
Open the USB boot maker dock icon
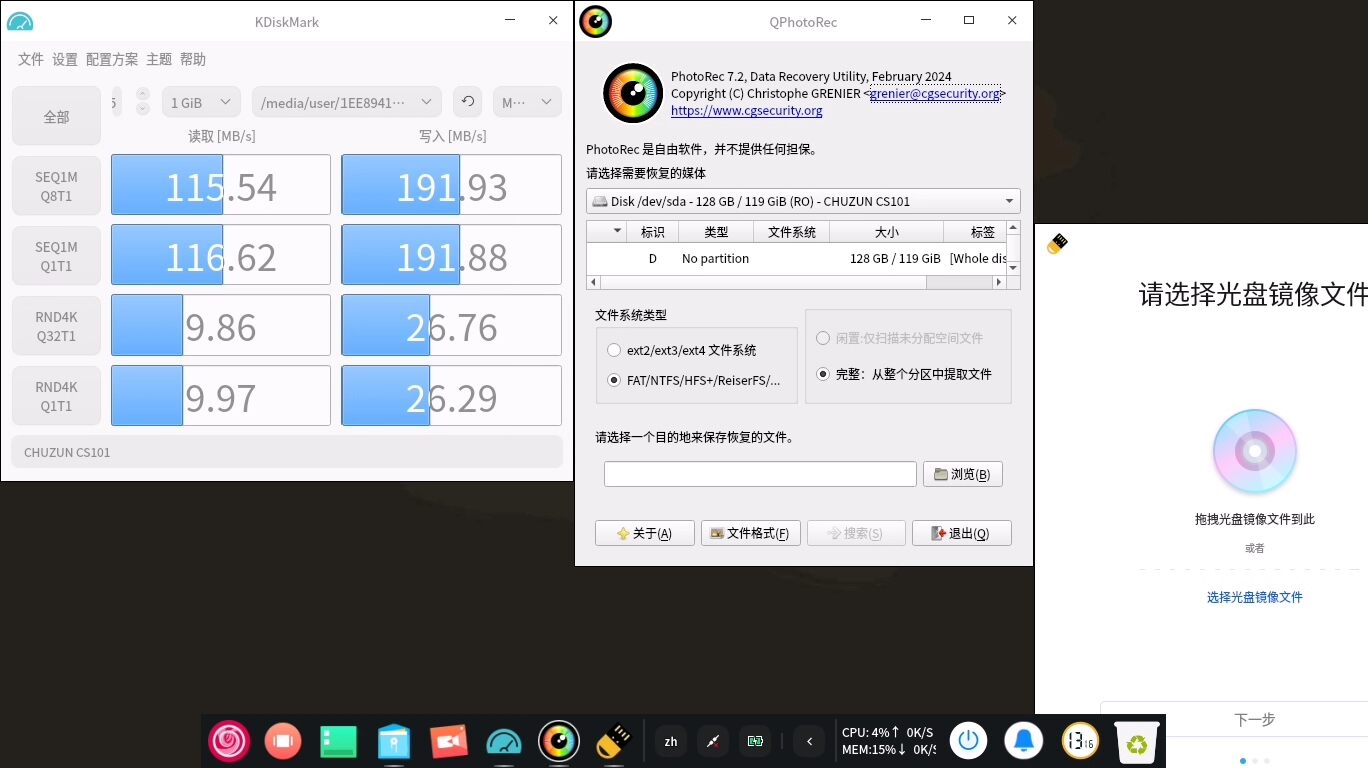click(x=613, y=741)
